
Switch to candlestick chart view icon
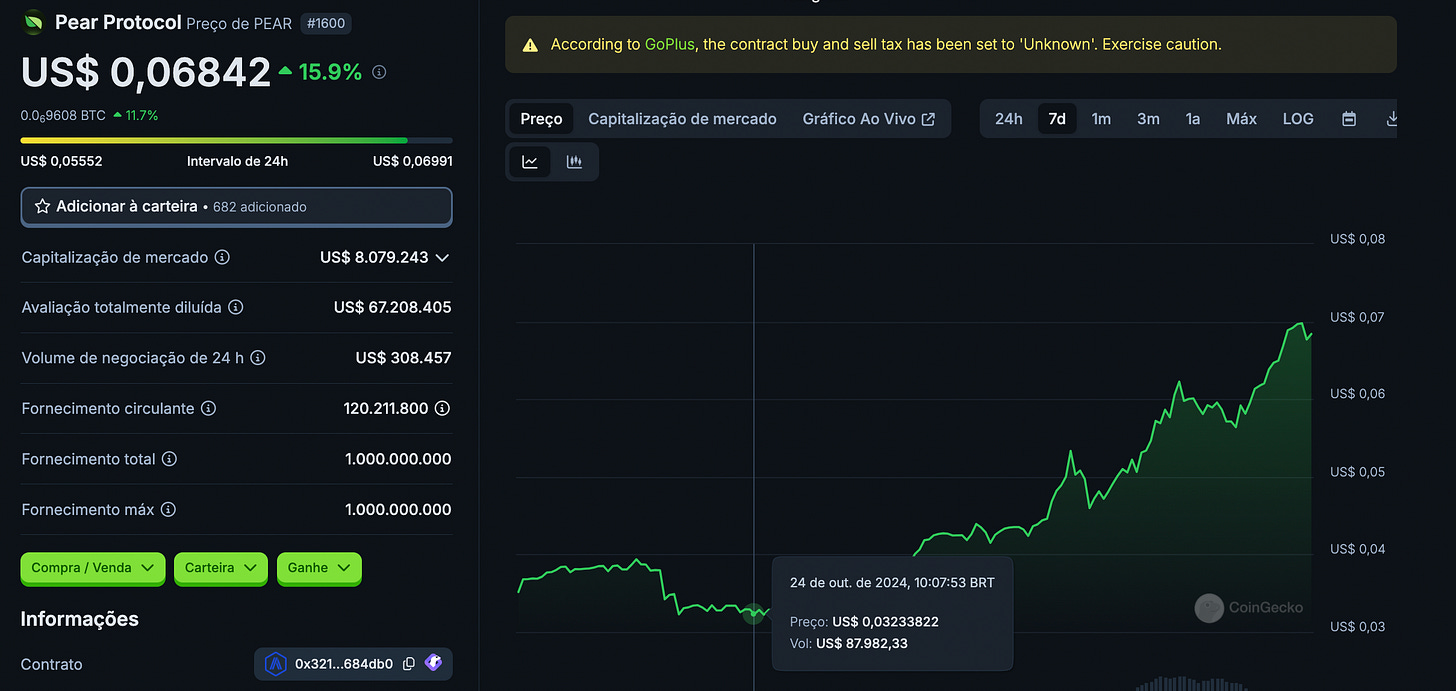tap(574, 162)
